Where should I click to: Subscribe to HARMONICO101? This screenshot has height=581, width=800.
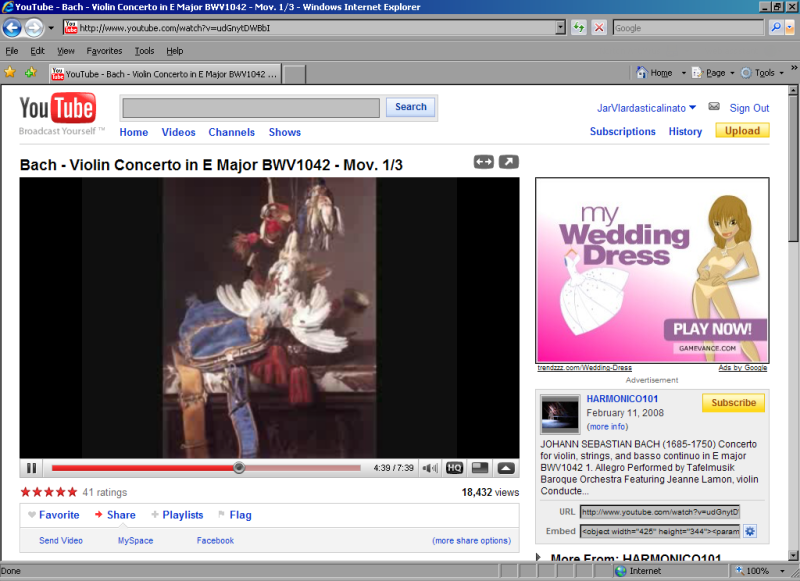[x=733, y=402]
